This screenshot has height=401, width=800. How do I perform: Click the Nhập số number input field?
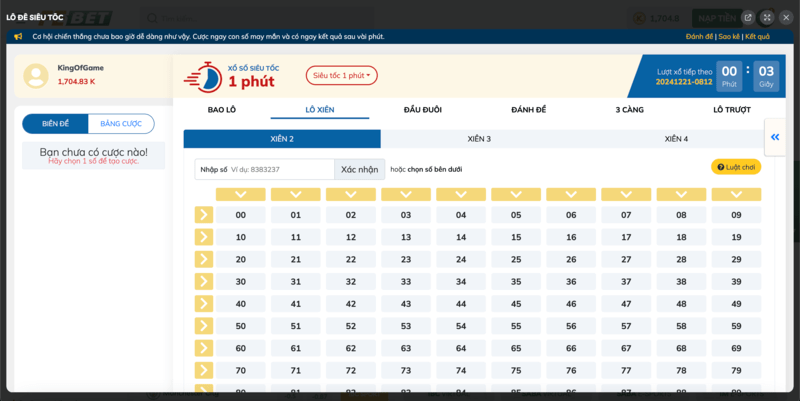click(280, 170)
